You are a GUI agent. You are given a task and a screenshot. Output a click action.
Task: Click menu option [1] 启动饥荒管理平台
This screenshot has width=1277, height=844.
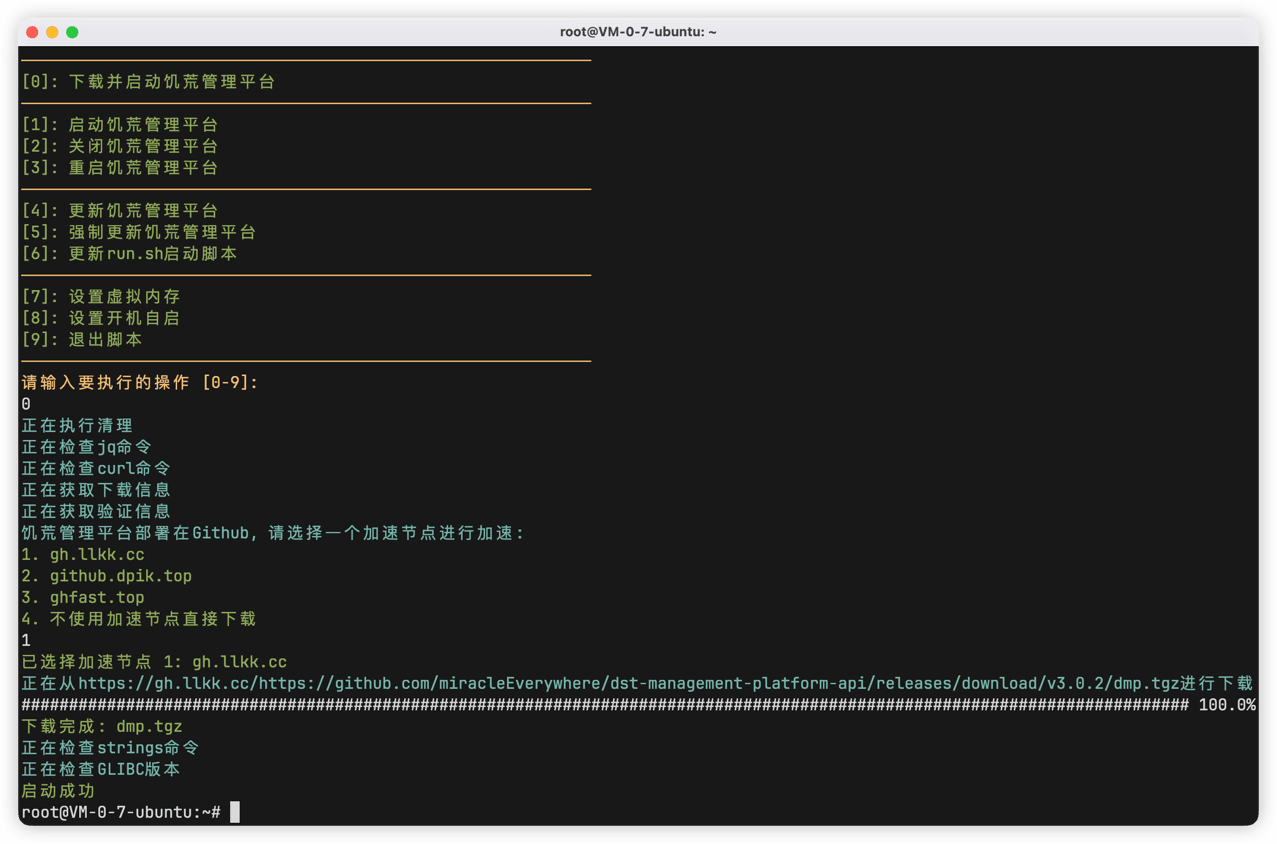pos(120,125)
